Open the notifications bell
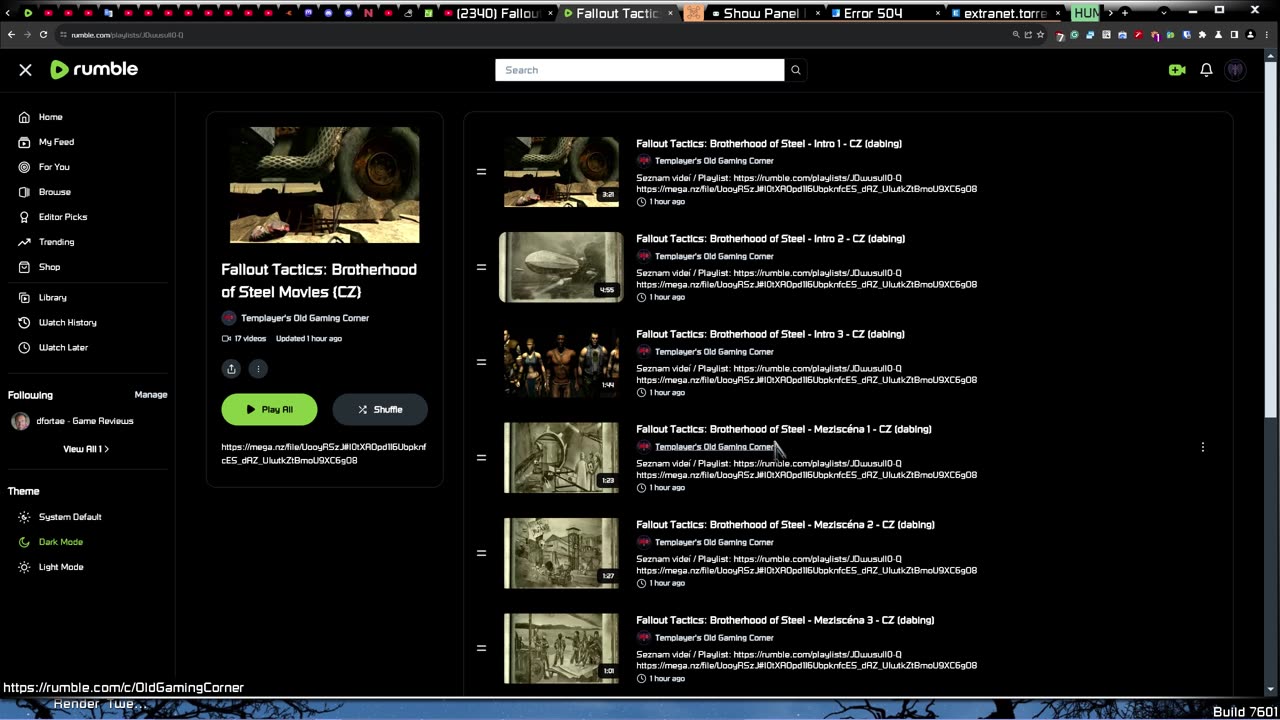 pos(1206,70)
